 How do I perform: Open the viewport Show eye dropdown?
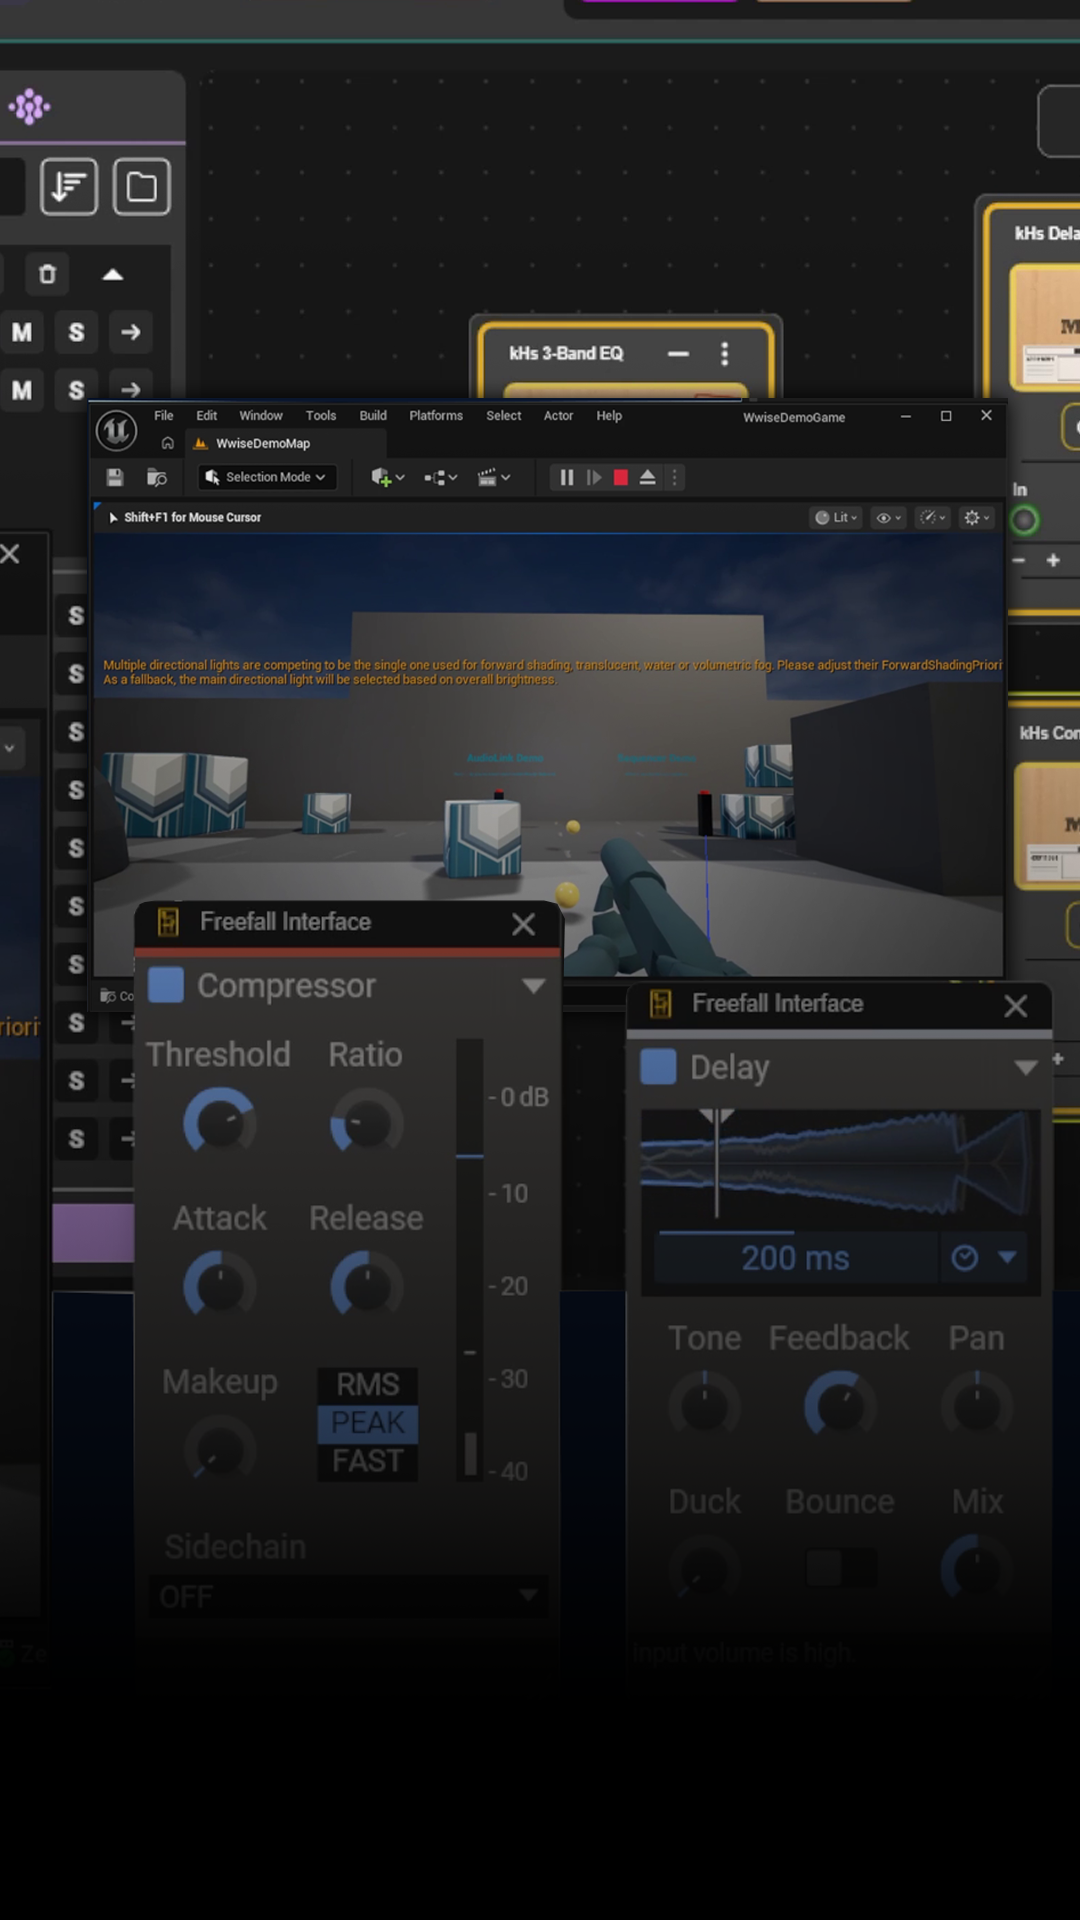pyautogui.click(x=889, y=518)
